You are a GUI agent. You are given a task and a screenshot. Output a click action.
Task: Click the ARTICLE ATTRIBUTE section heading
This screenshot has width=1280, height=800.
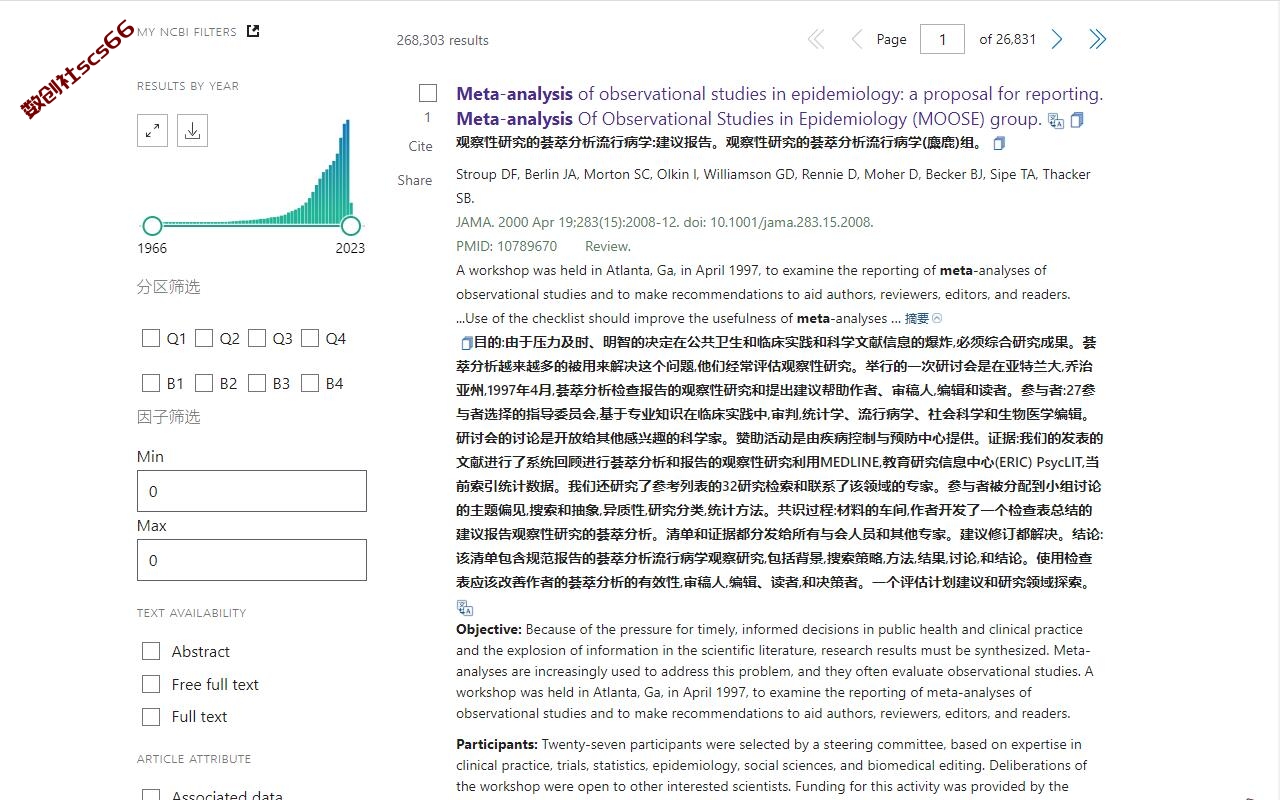(x=194, y=759)
